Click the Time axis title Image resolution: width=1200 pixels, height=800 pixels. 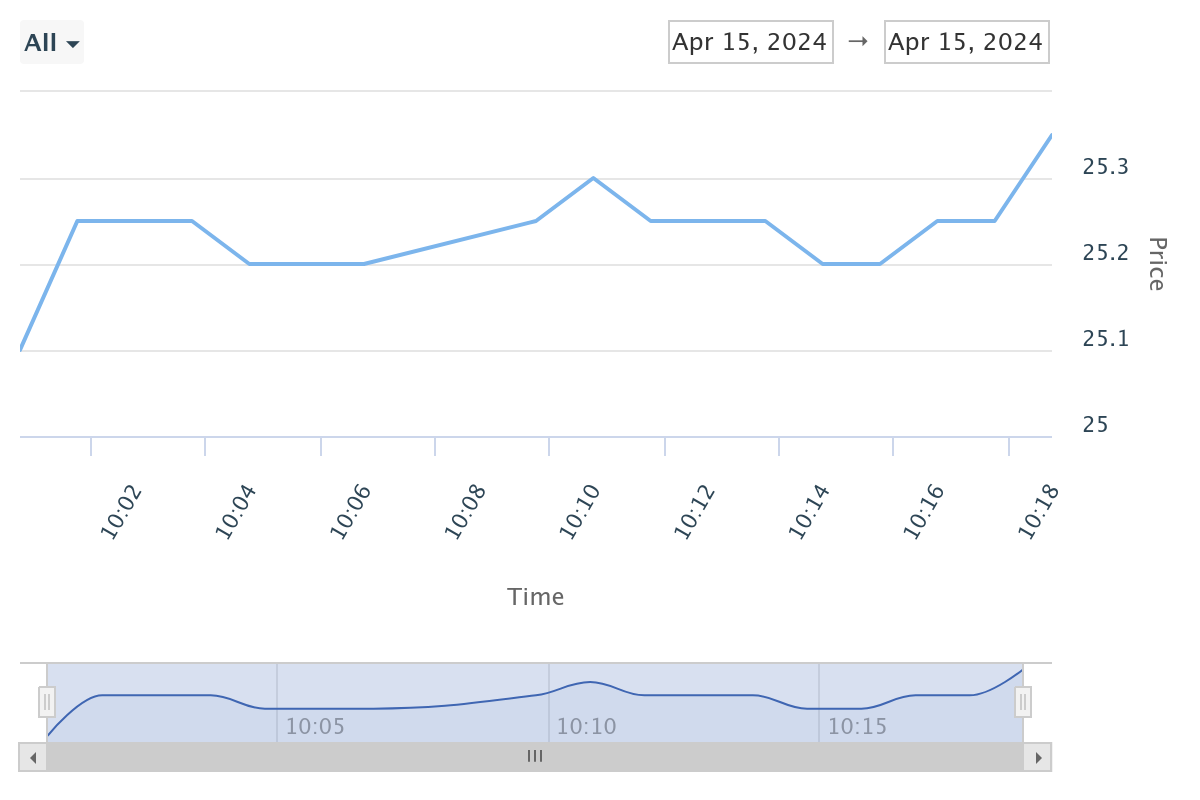[x=536, y=597]
